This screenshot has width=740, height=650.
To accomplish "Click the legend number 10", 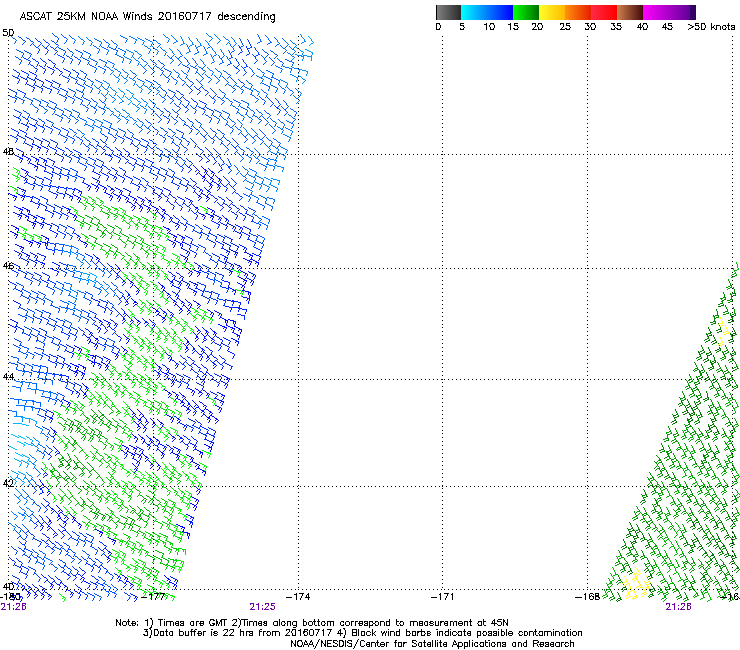I will click(x=489, y=26).
